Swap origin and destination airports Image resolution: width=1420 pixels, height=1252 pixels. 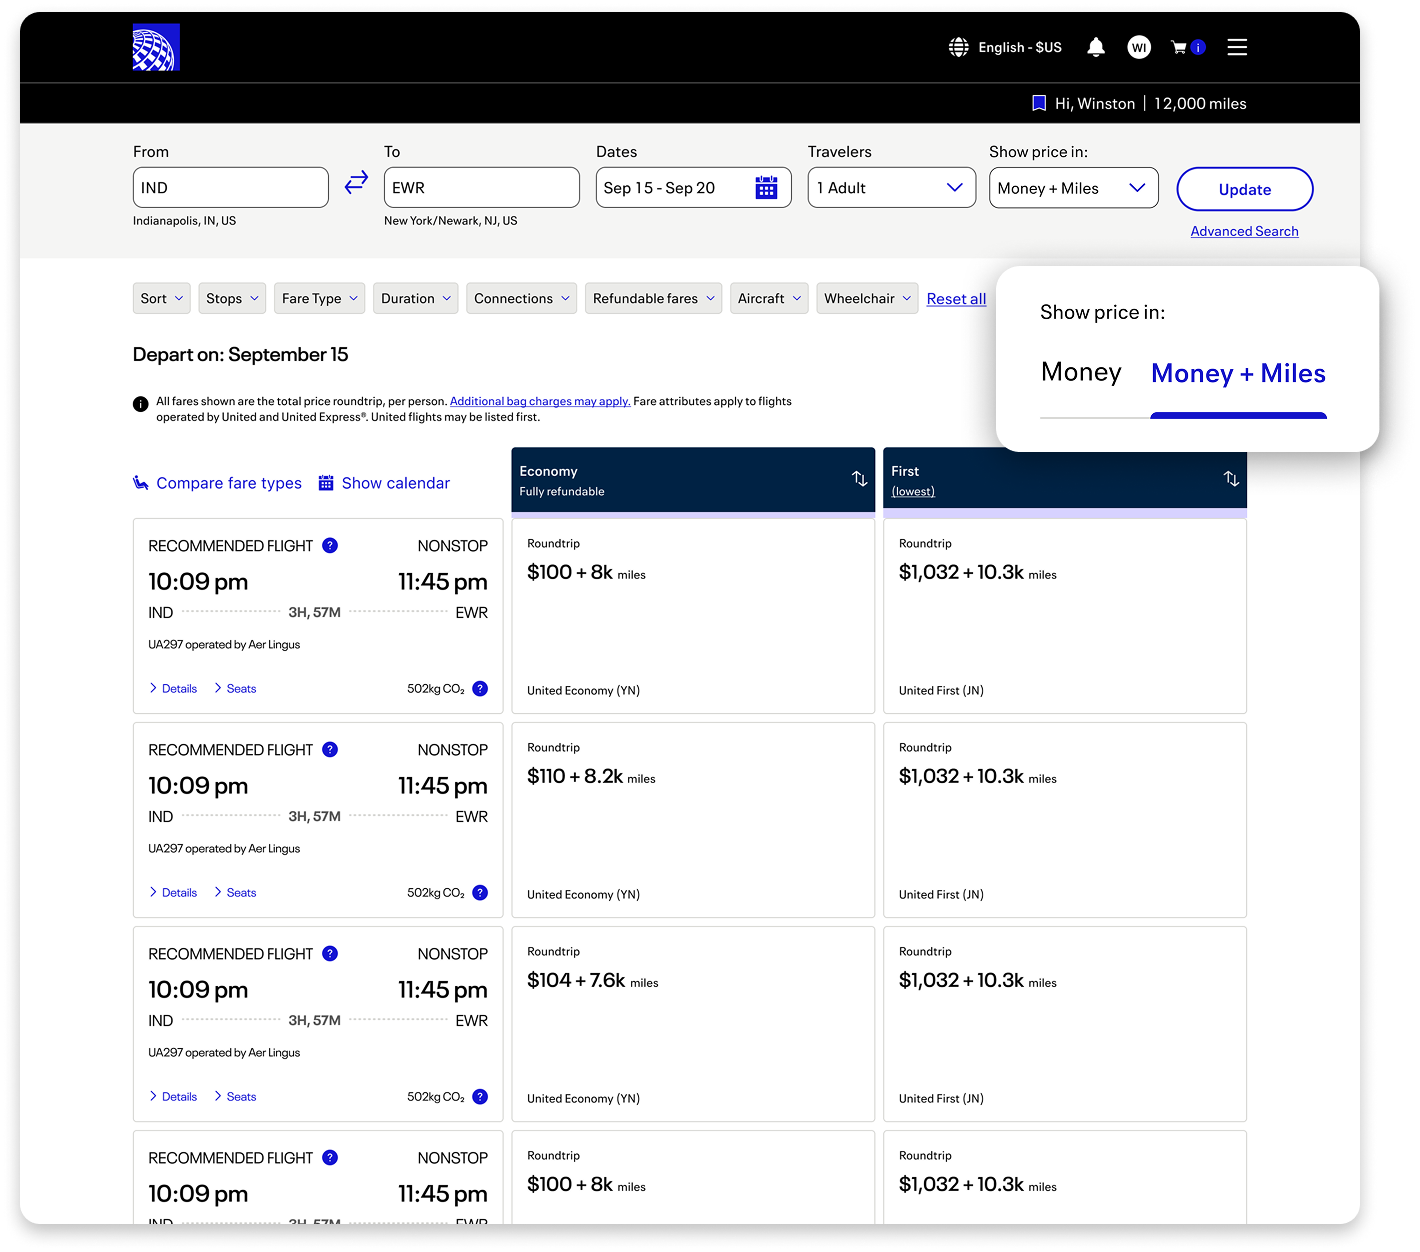coord(356,183)
